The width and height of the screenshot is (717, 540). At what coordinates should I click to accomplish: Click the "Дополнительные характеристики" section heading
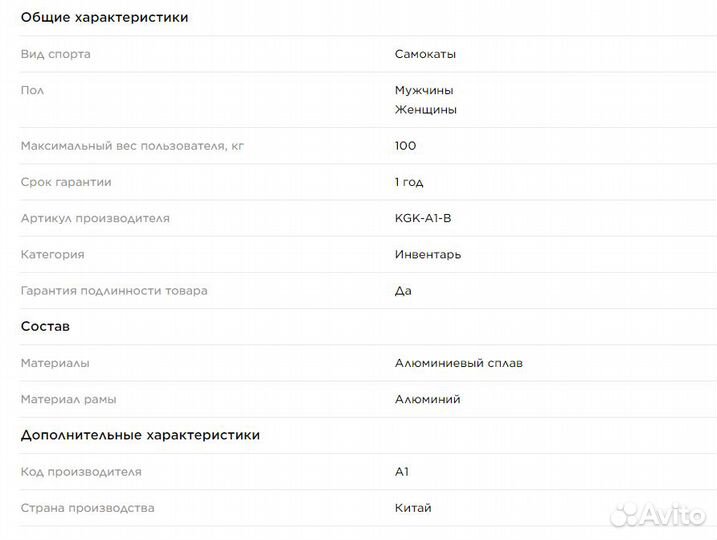[x=140, y=435]
